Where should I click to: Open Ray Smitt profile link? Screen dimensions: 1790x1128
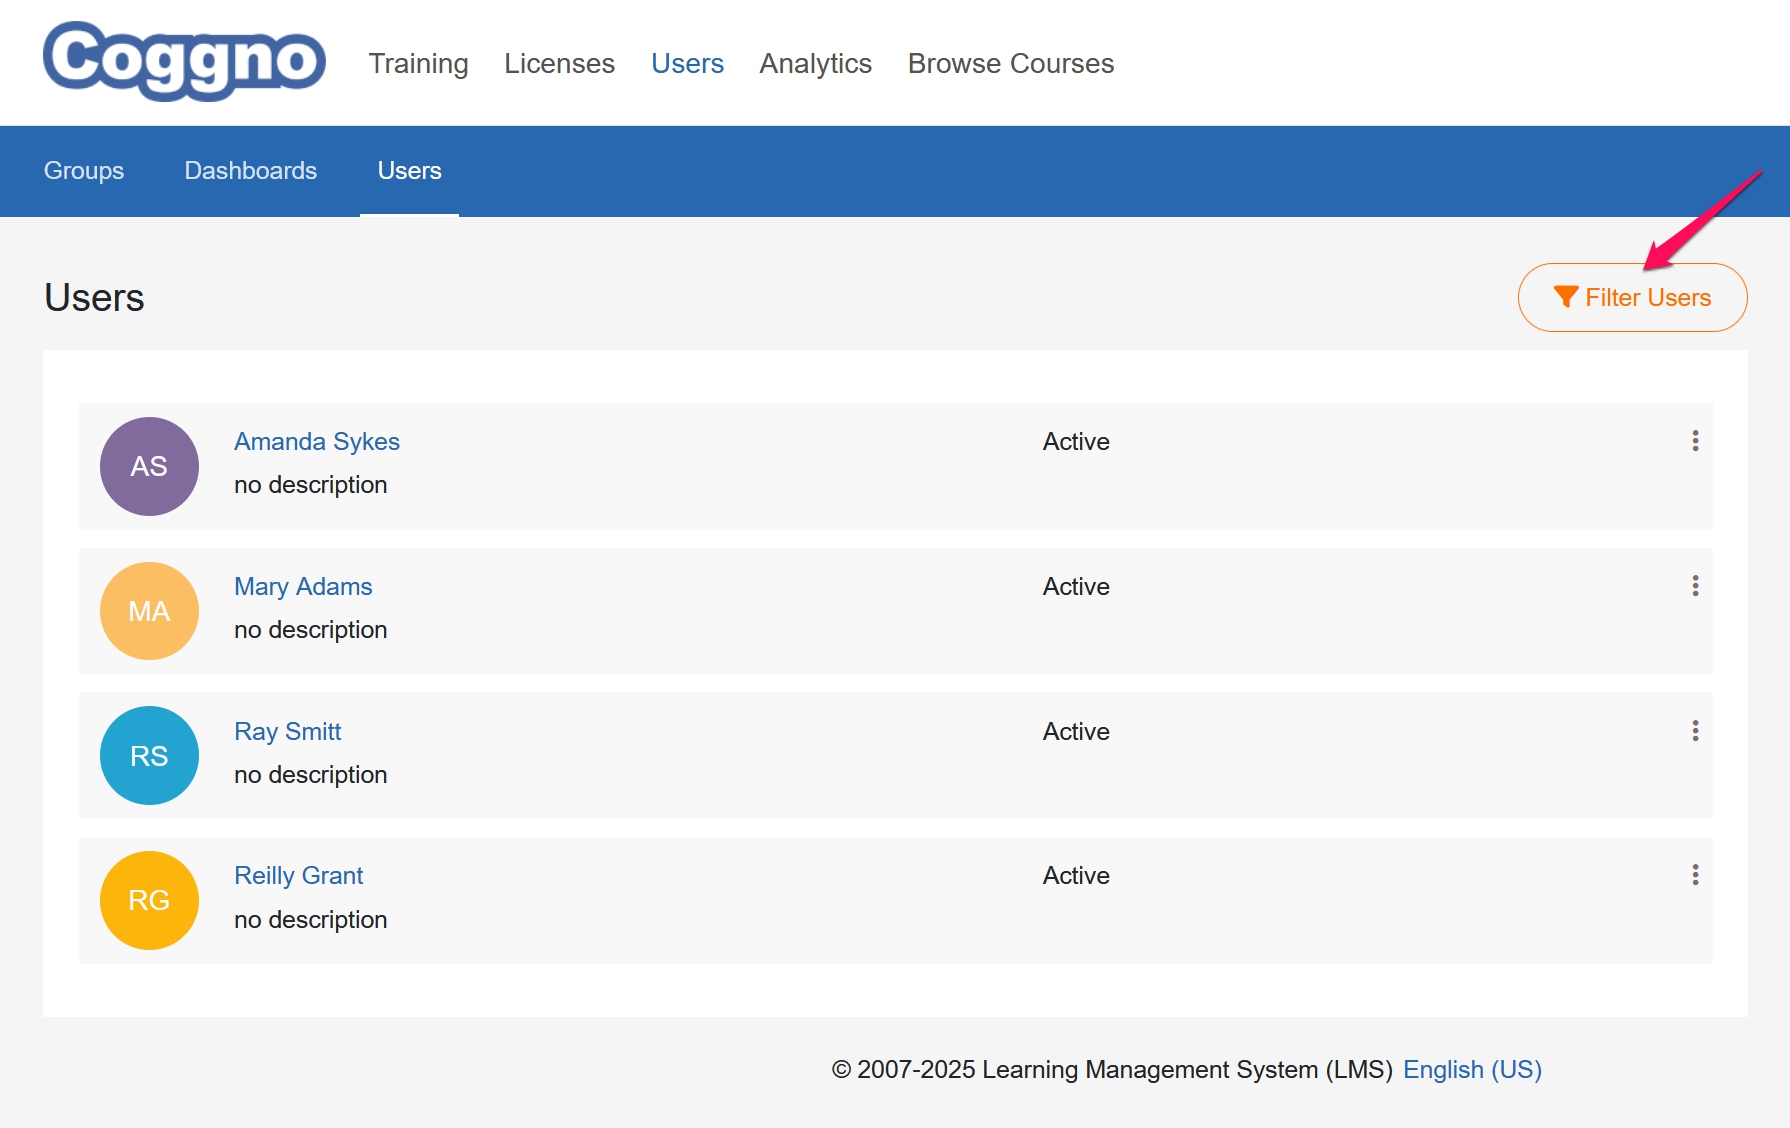coord(288,732)
